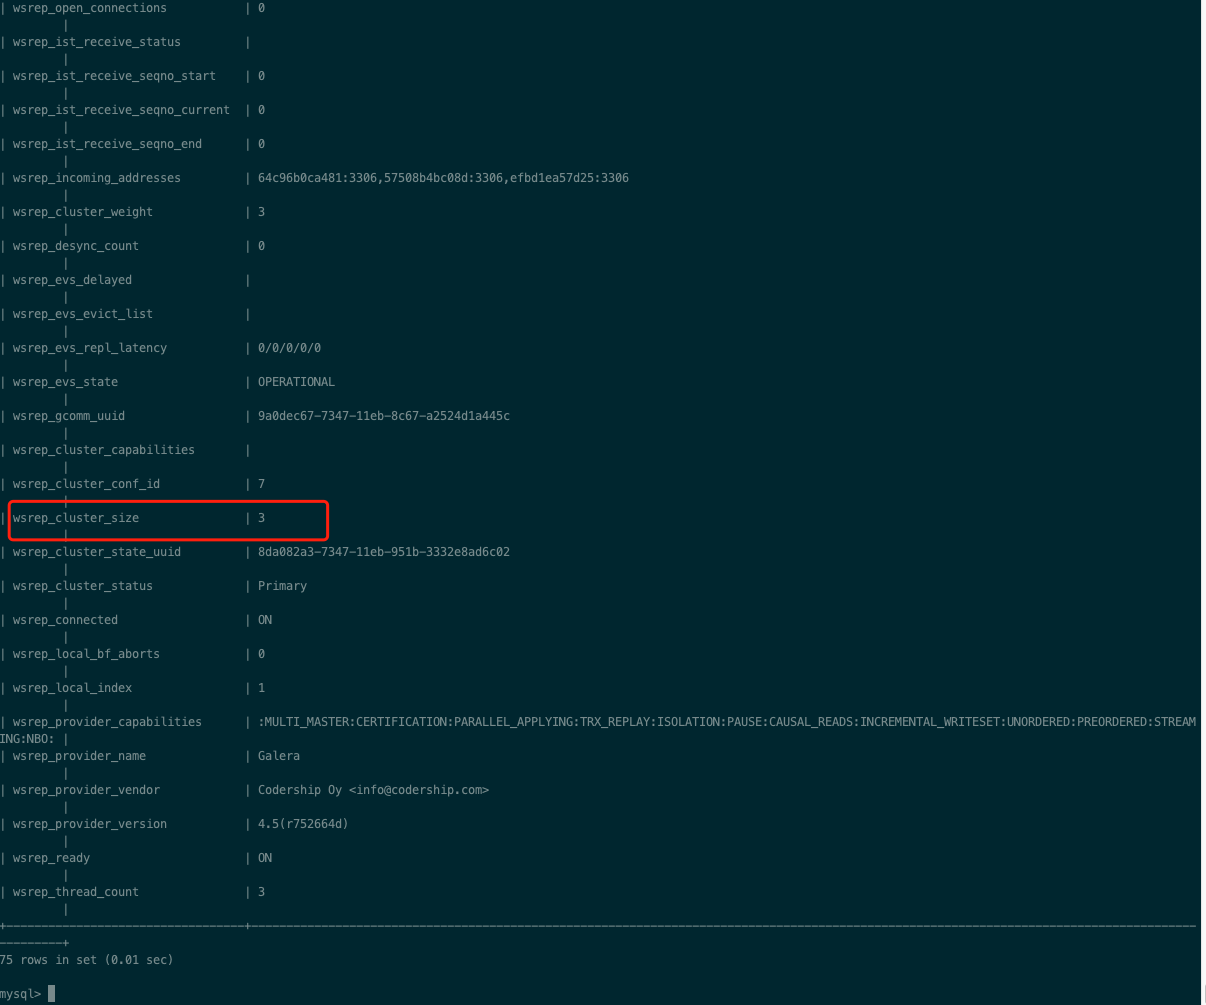This screenshot has width=1206, height=1005.
Task: Click wsrep_cluster_conf_id variable name
Action: (86, 484)
